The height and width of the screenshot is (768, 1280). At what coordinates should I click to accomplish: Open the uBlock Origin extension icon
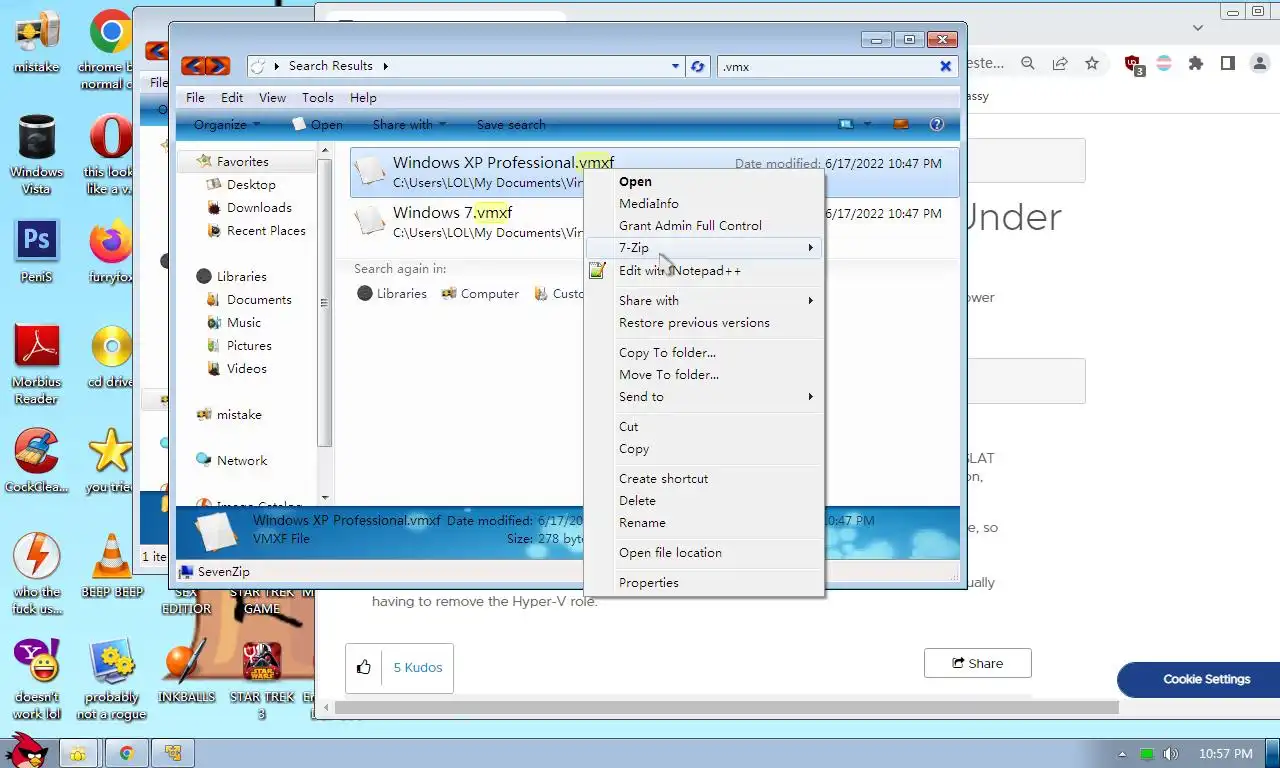(1134, 64)
